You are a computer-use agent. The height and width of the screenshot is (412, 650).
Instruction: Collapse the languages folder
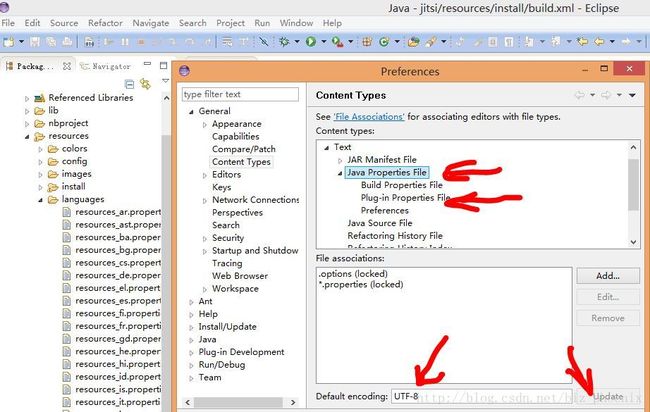tap(40, 200)
